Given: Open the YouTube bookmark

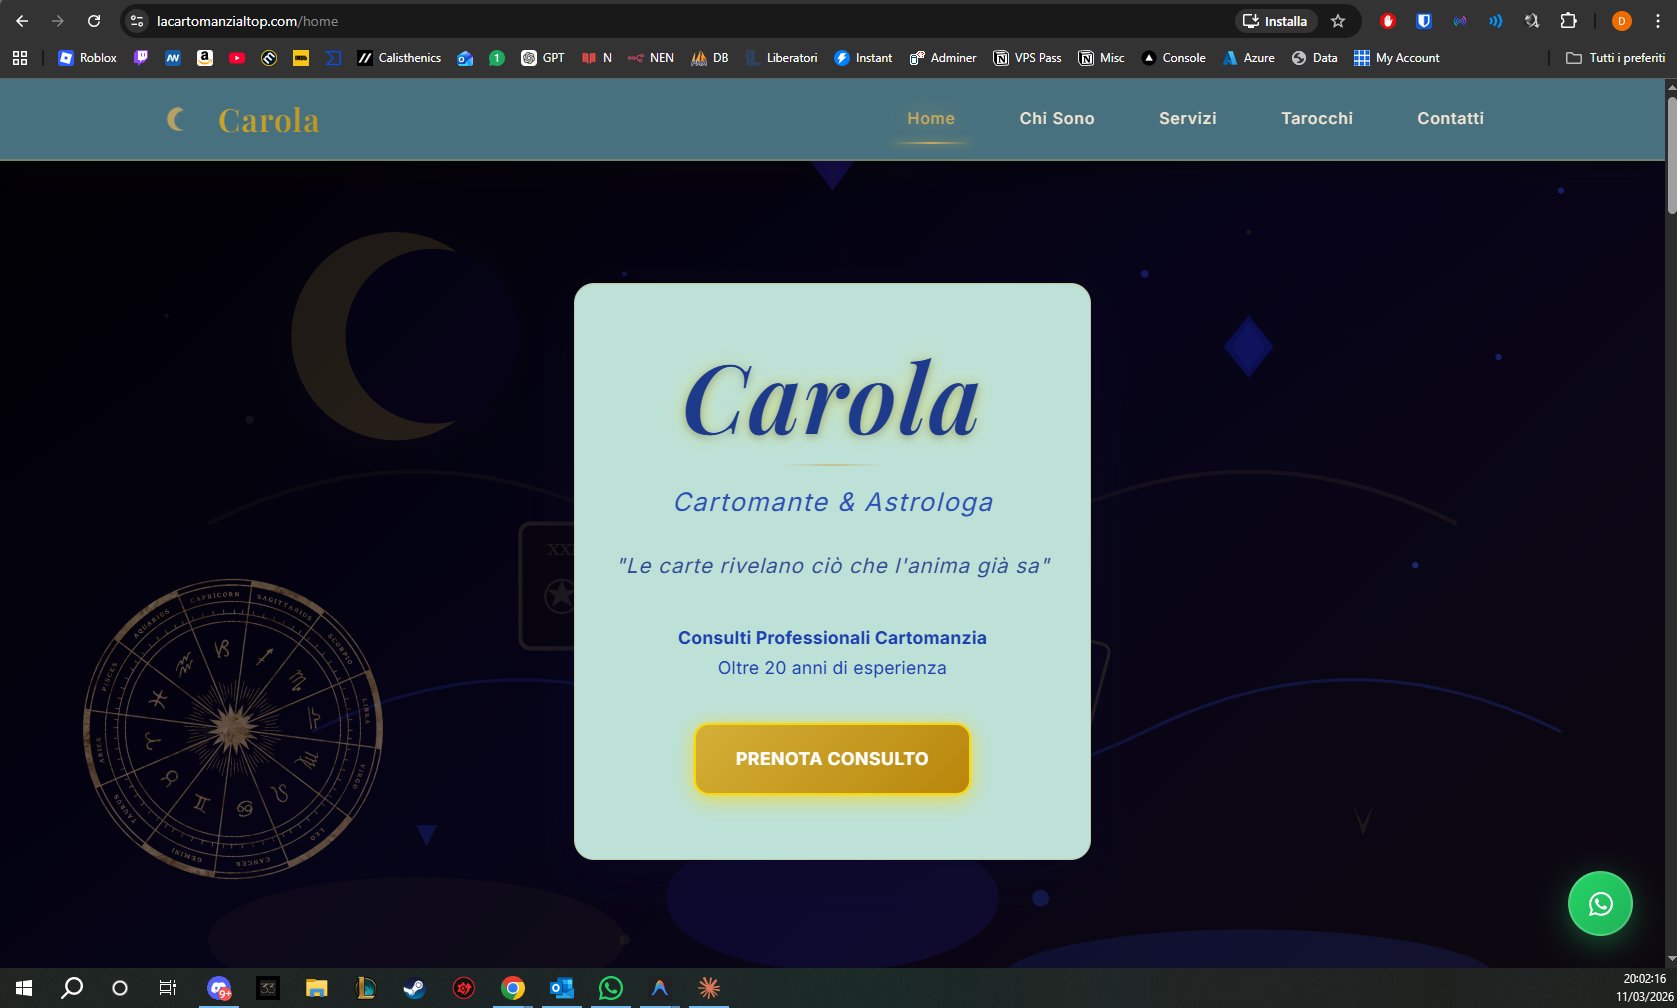Looking at the screenshot, I should click(236, 57).
